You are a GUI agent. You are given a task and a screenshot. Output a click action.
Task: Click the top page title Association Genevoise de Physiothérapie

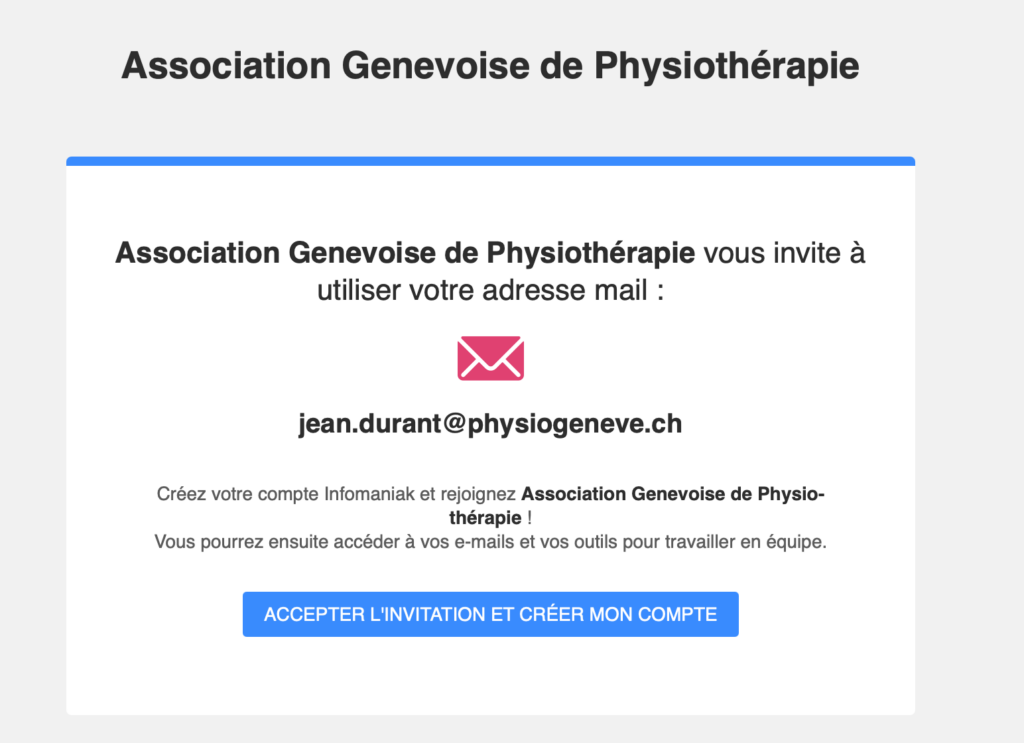(490, 67)
